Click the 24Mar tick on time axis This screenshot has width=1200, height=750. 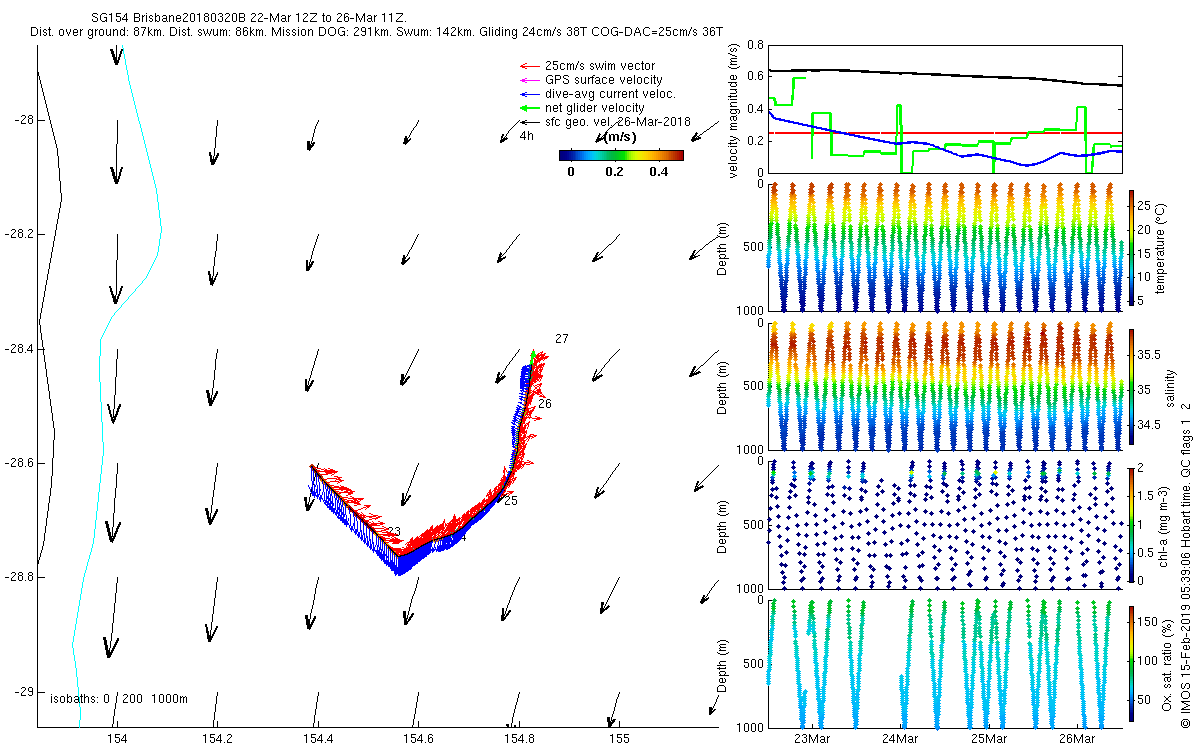[x=900, y=739]
